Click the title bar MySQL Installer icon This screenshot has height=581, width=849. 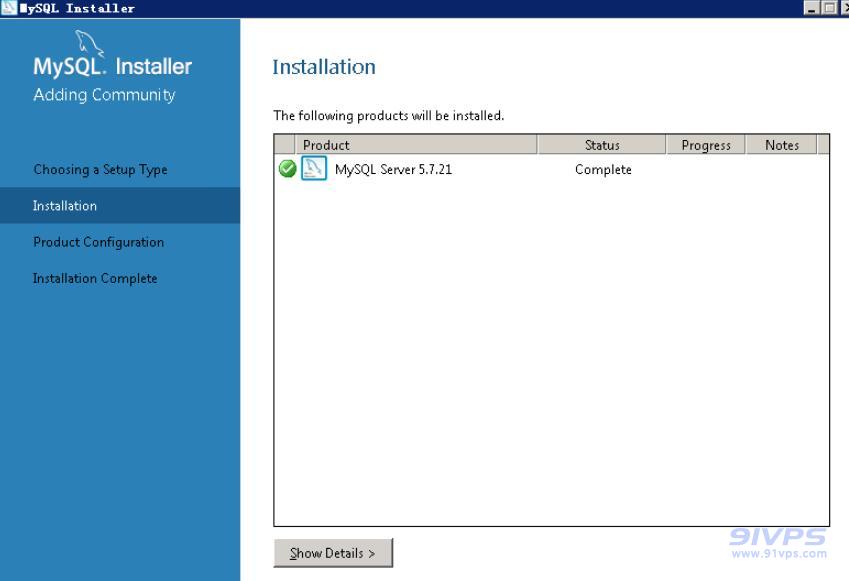coord(9,8)
